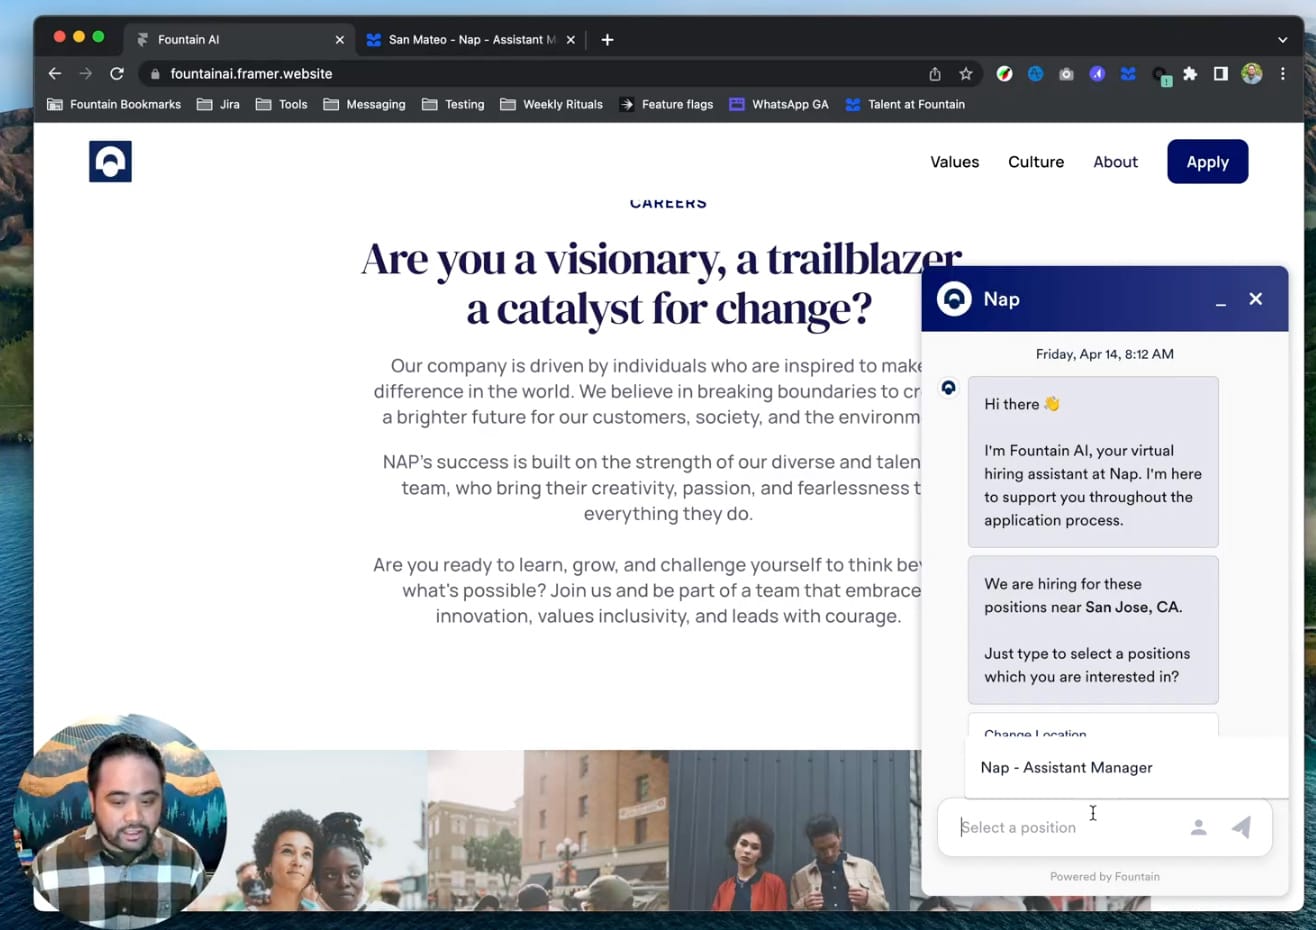Click the red close window button

(x=59, y=37)
